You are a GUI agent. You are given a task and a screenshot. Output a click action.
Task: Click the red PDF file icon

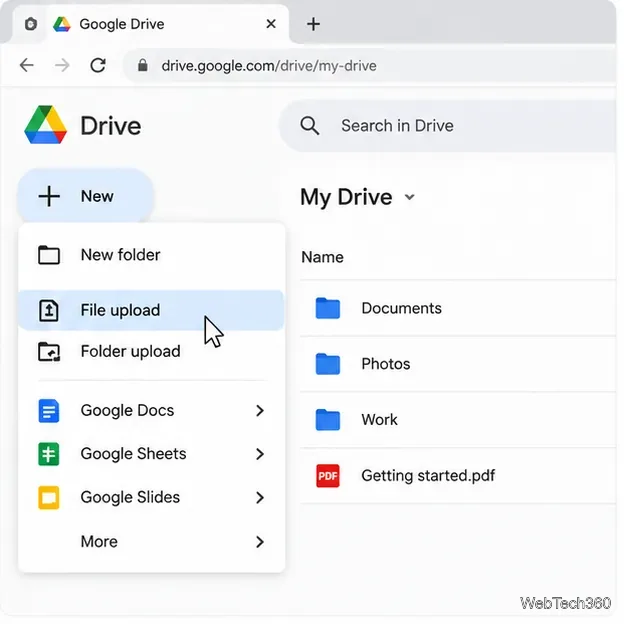328,476
